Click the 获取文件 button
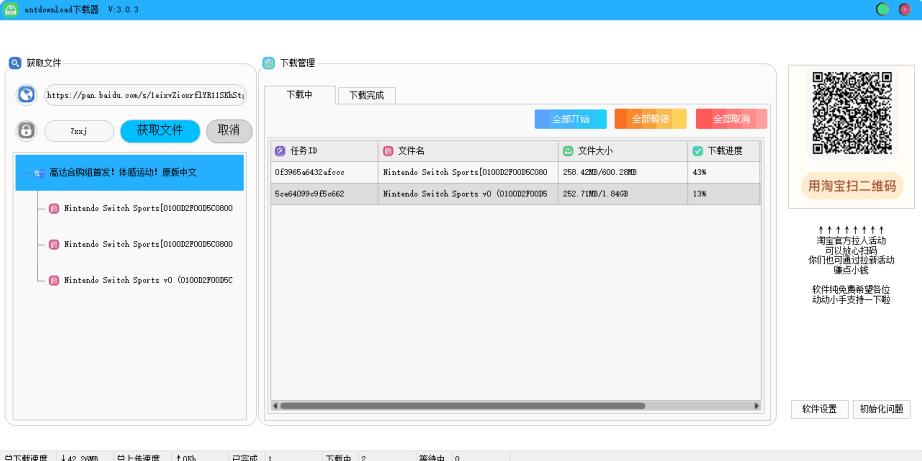This screenshot has height=461, width=922. tap(160, 131)
